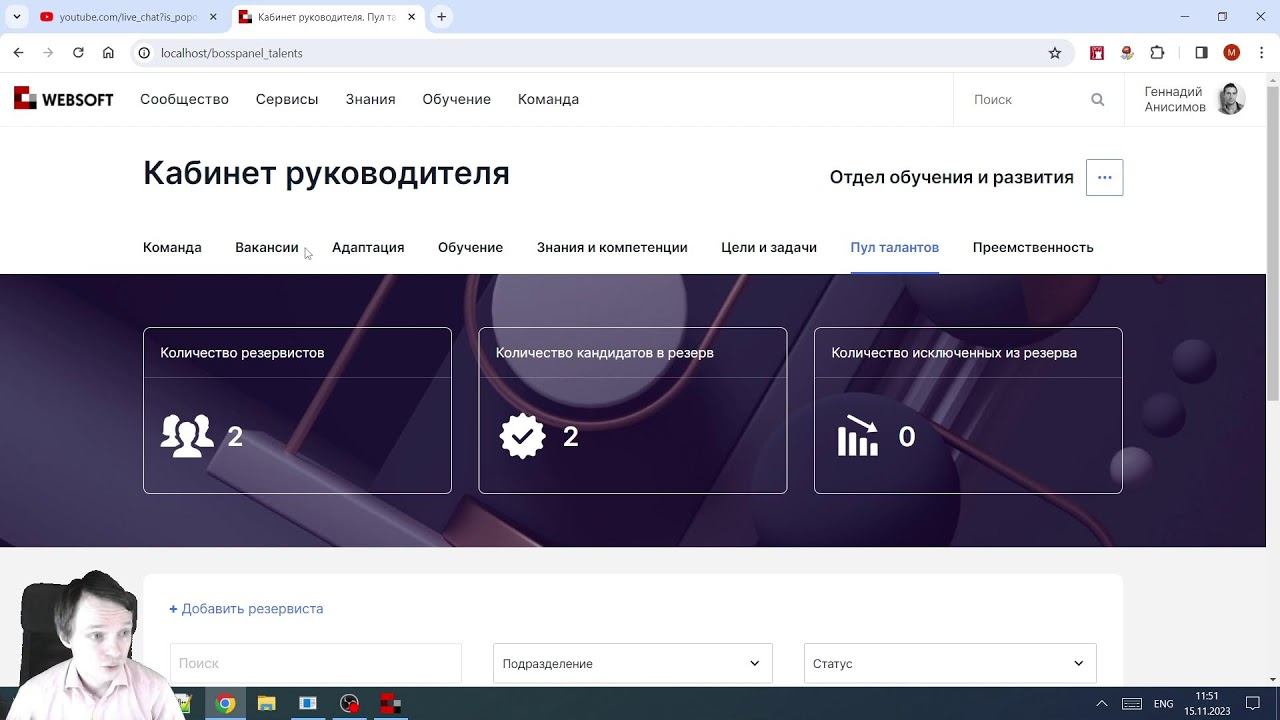Image resolution: width=1280 pixels, height=720 pixels.
Task: View site information icon in address bar
Action: [144, 53]
